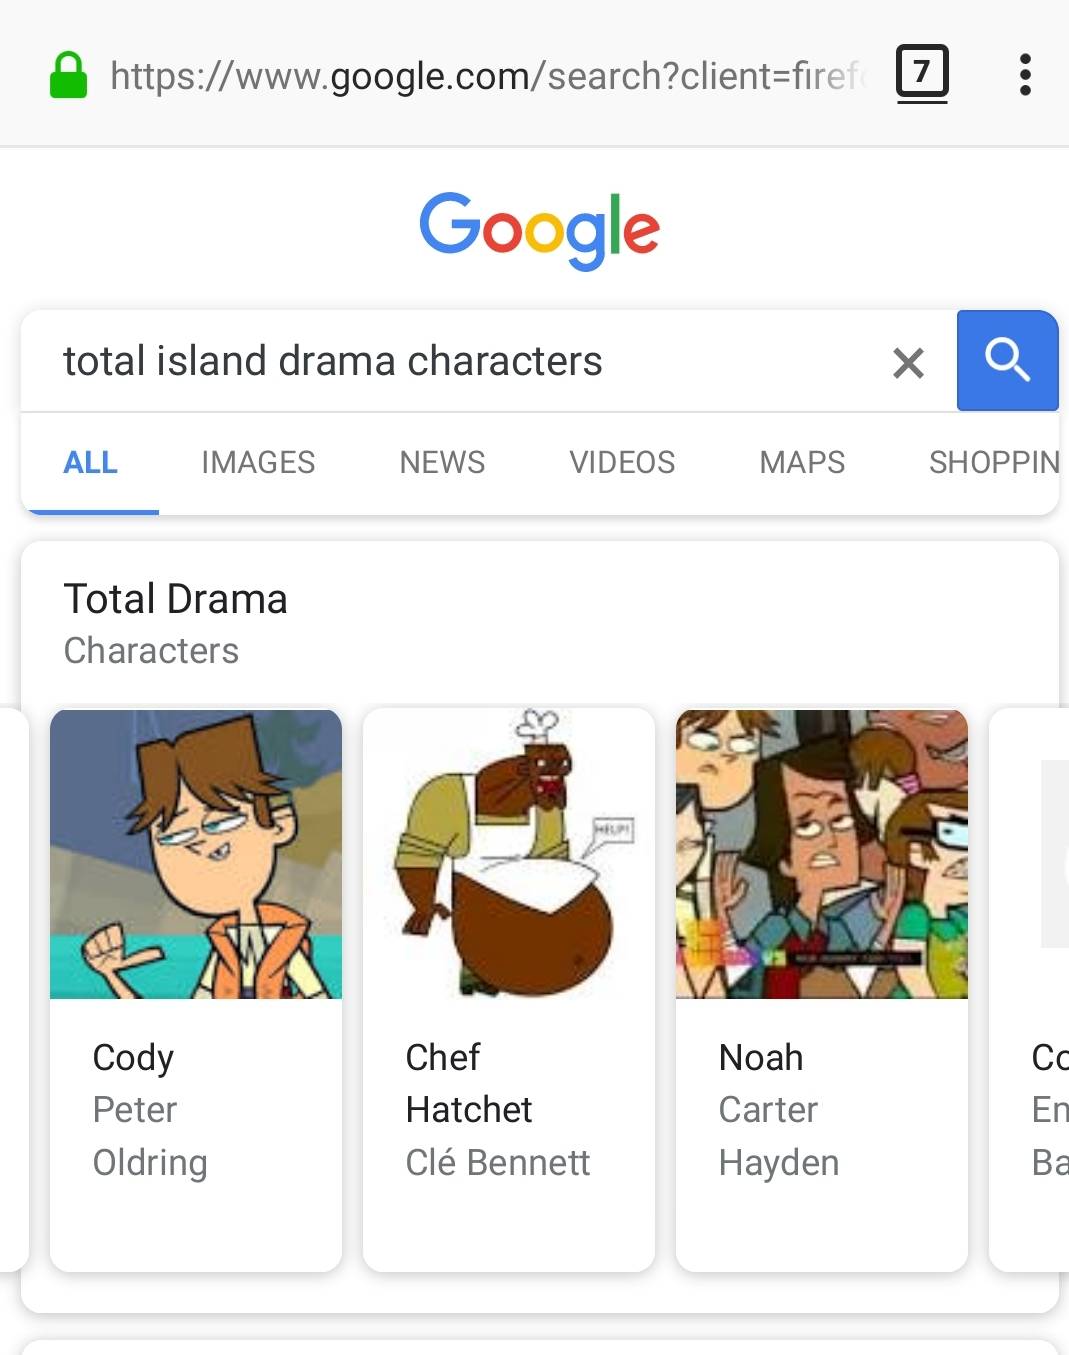The image size is (1069, 1355).
Task: Tap the Total Drama heading
Action: tap(176, 599)
